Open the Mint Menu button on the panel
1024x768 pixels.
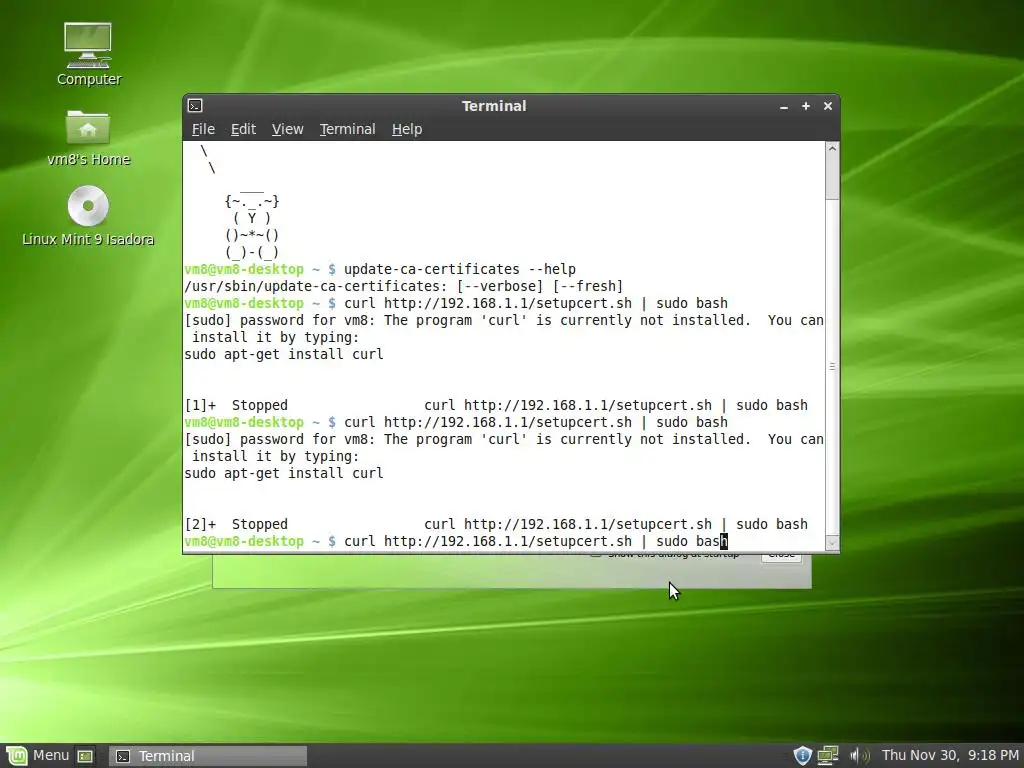pyautogui.click(x=37, y=756)
